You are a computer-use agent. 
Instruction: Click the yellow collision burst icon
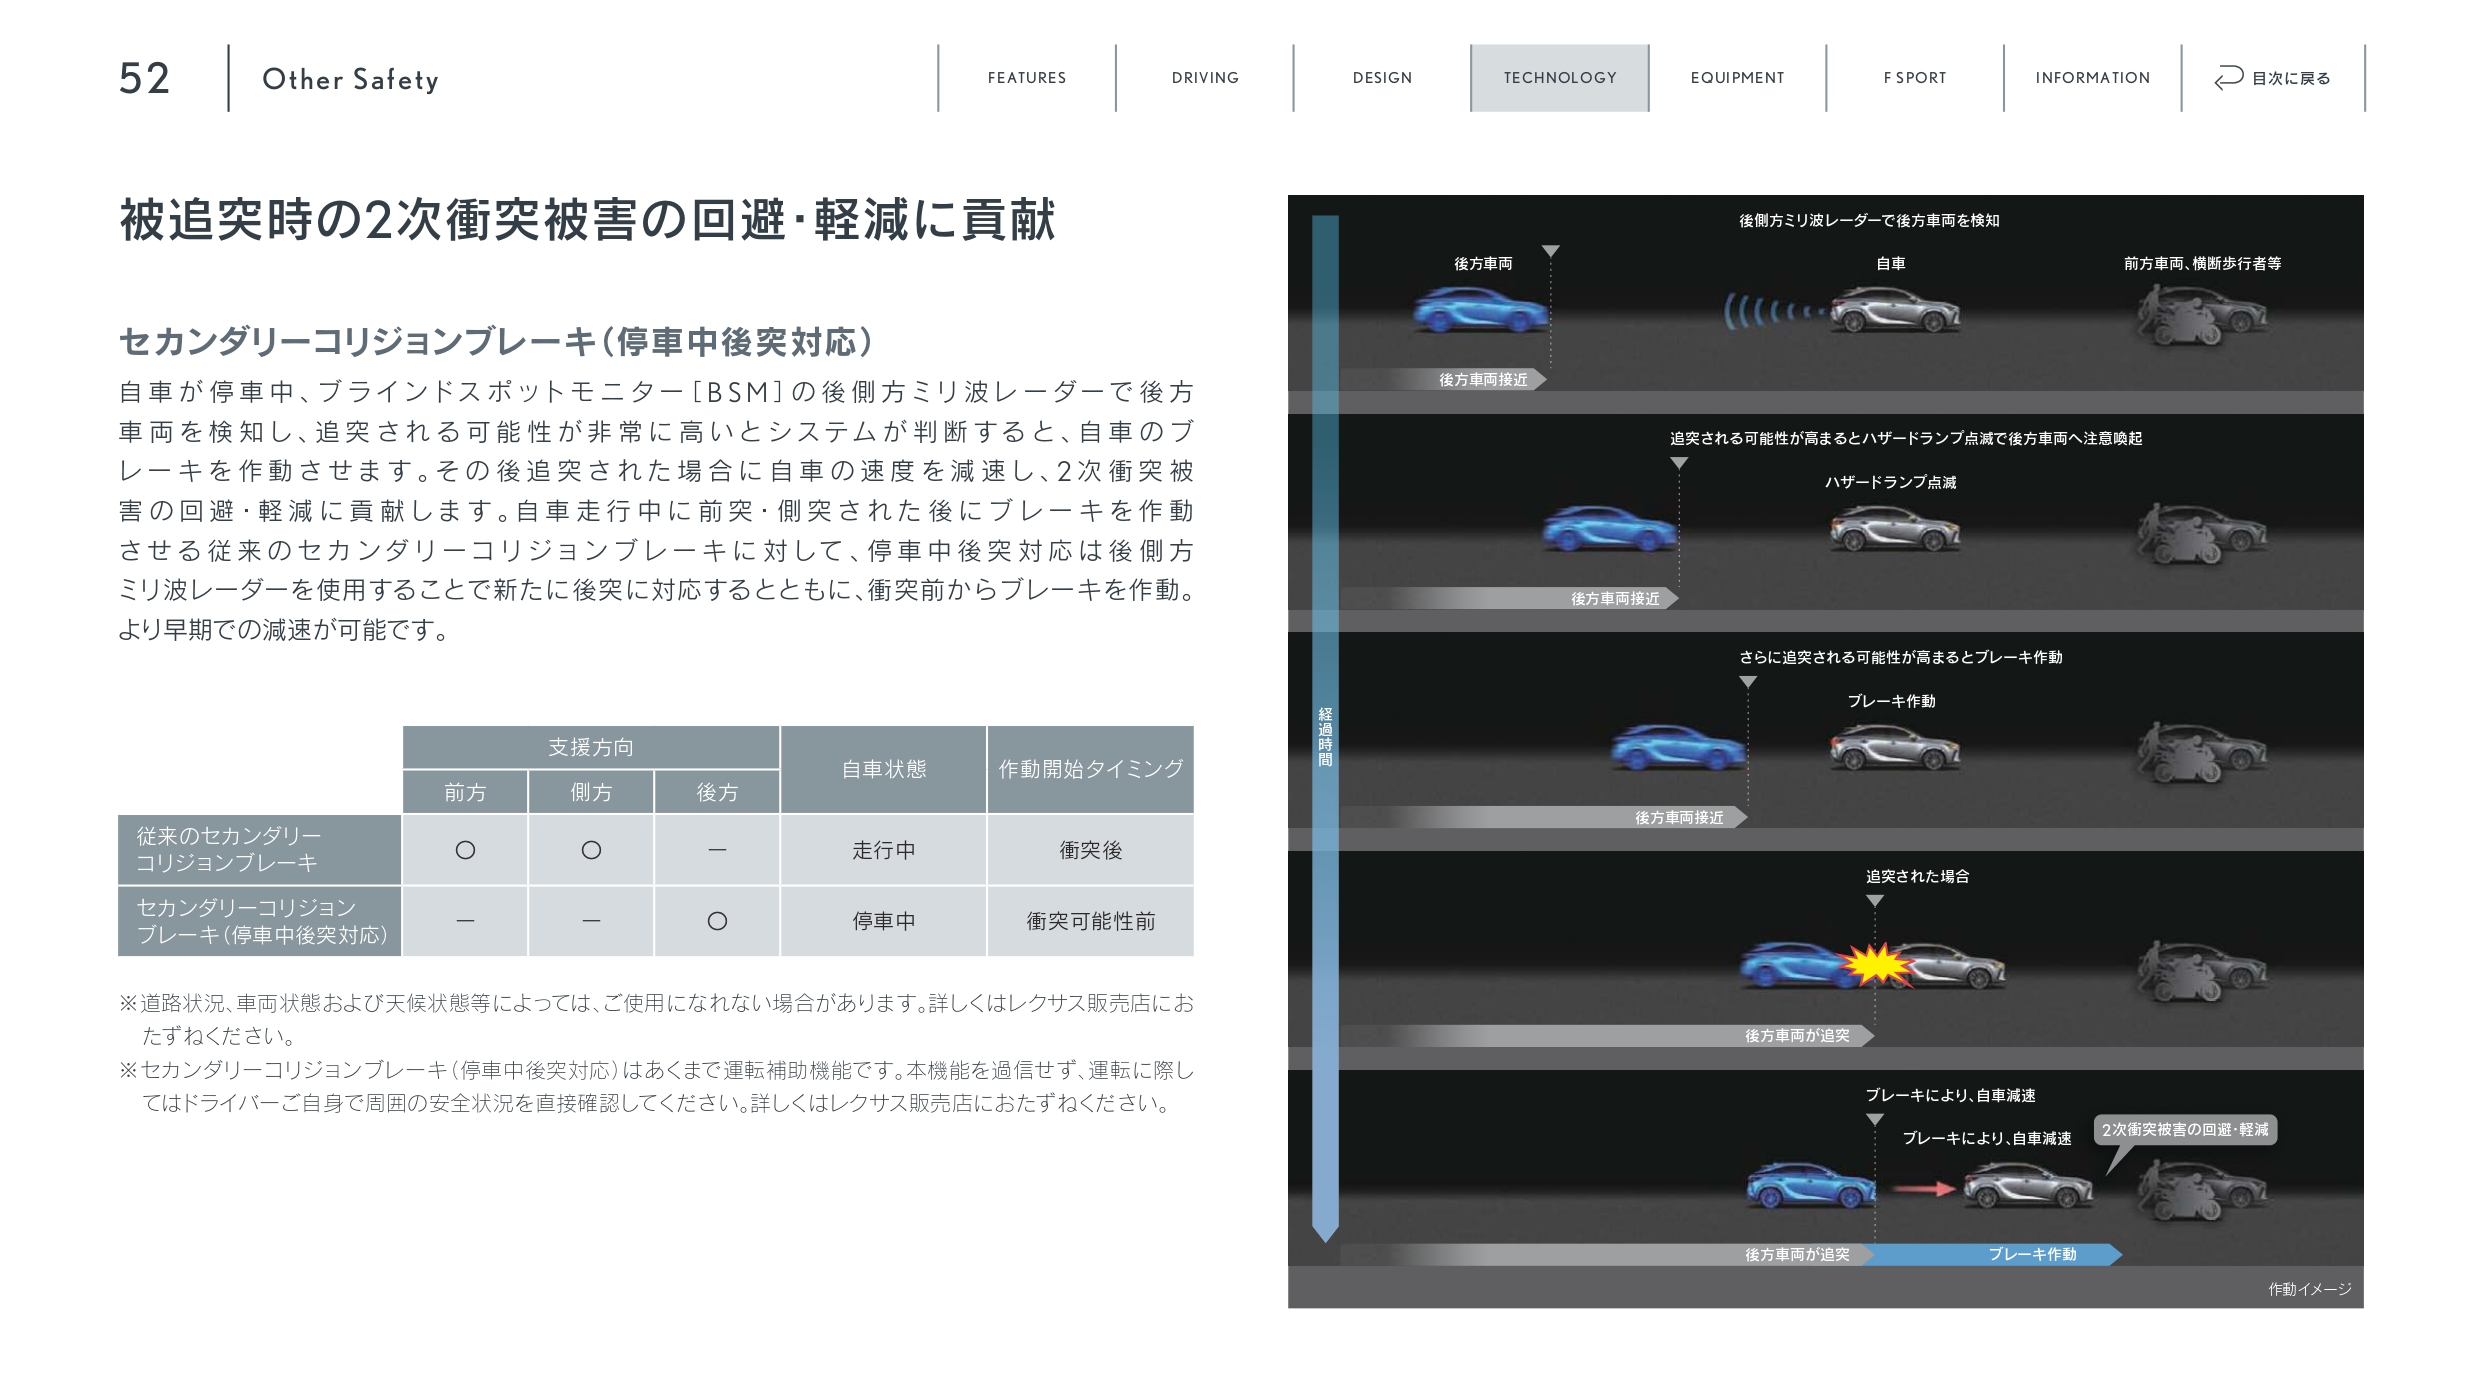coord(1877,966)
